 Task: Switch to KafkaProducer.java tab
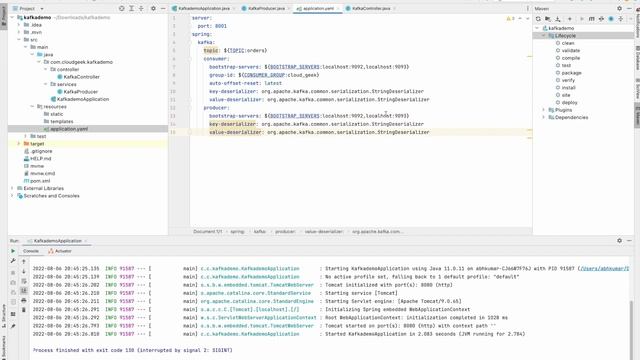[x=265, y=8]
